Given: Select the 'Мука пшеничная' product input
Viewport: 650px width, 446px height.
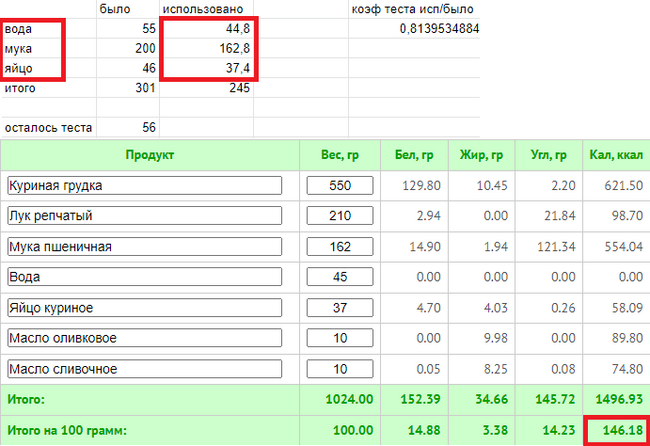Looking at the screenshot, I should tap(144, 247).
